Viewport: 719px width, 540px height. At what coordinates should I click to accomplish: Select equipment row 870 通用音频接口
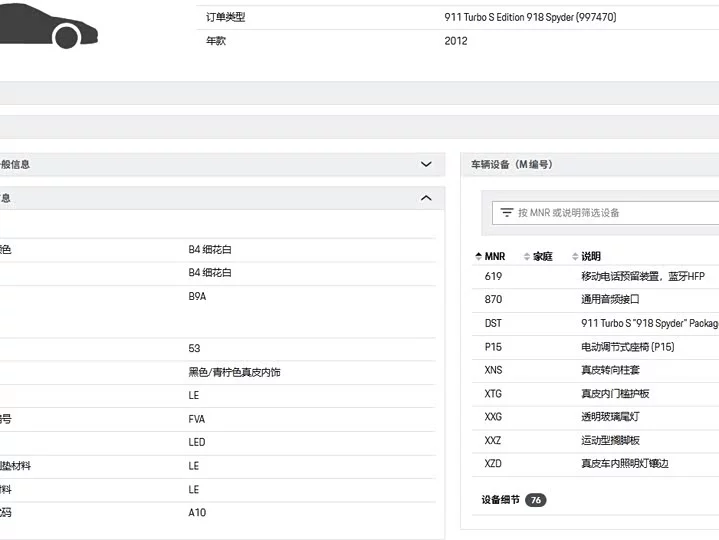(x=595, y=299)
